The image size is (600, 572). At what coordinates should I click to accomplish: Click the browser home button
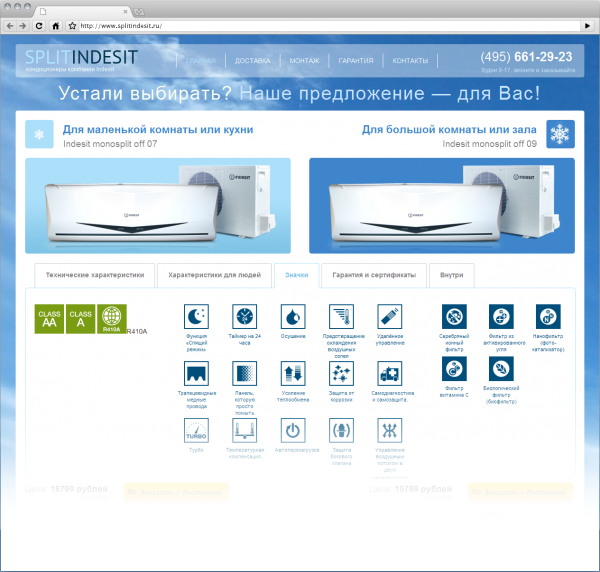(x=55, y=26)
